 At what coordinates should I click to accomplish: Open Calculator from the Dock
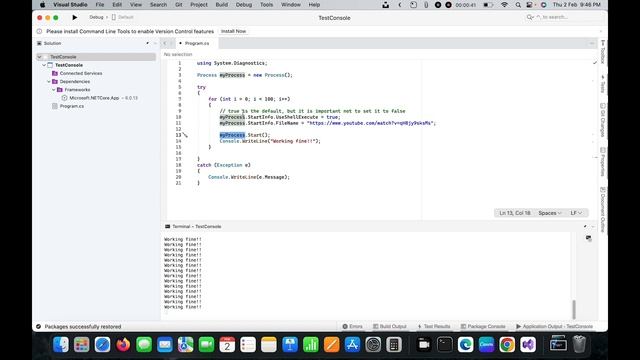[x=394, y=345]
